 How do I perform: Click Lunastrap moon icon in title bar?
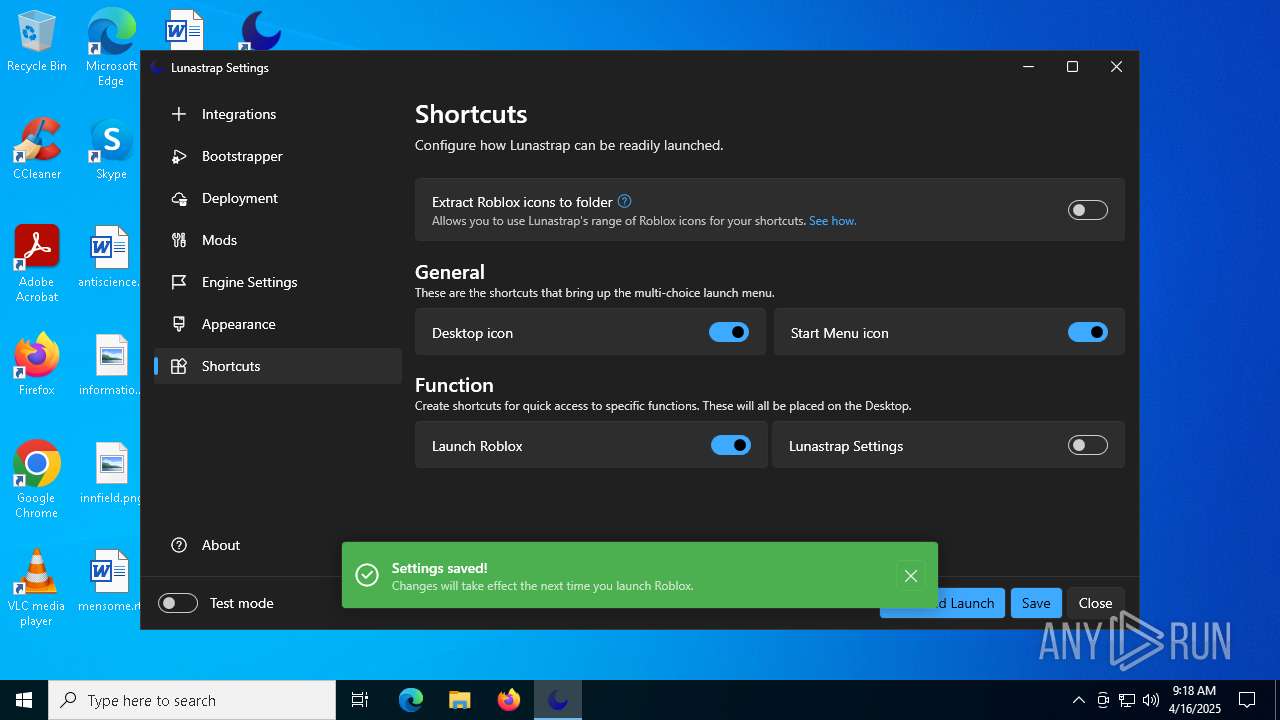(156, 68)
